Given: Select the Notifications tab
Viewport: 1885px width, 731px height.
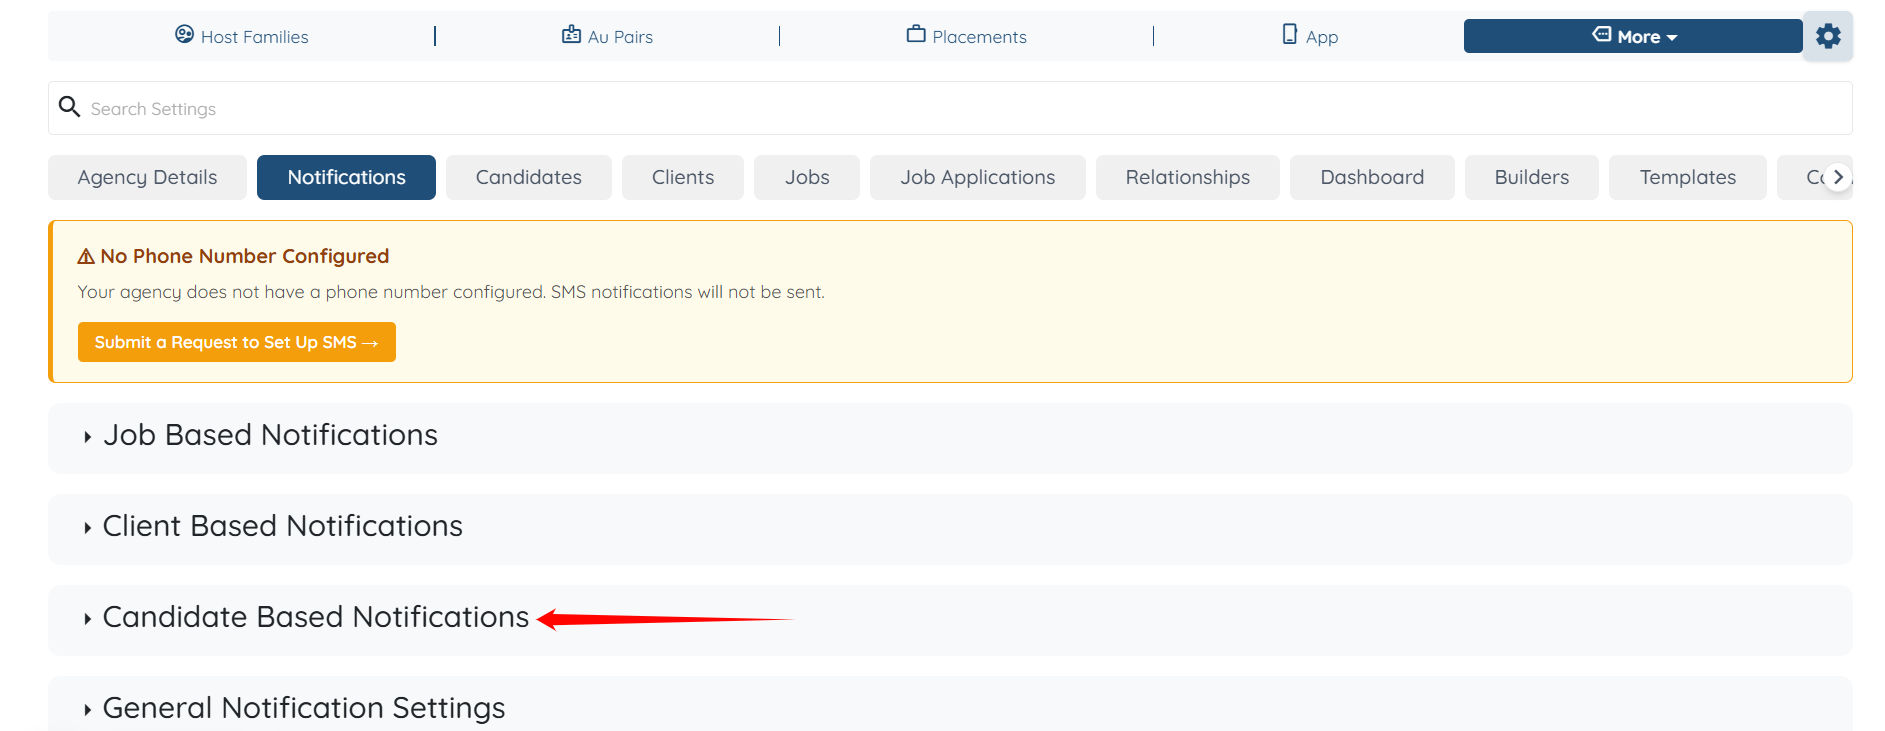Looking at the screenshot, I should click(x=346, y=177).
